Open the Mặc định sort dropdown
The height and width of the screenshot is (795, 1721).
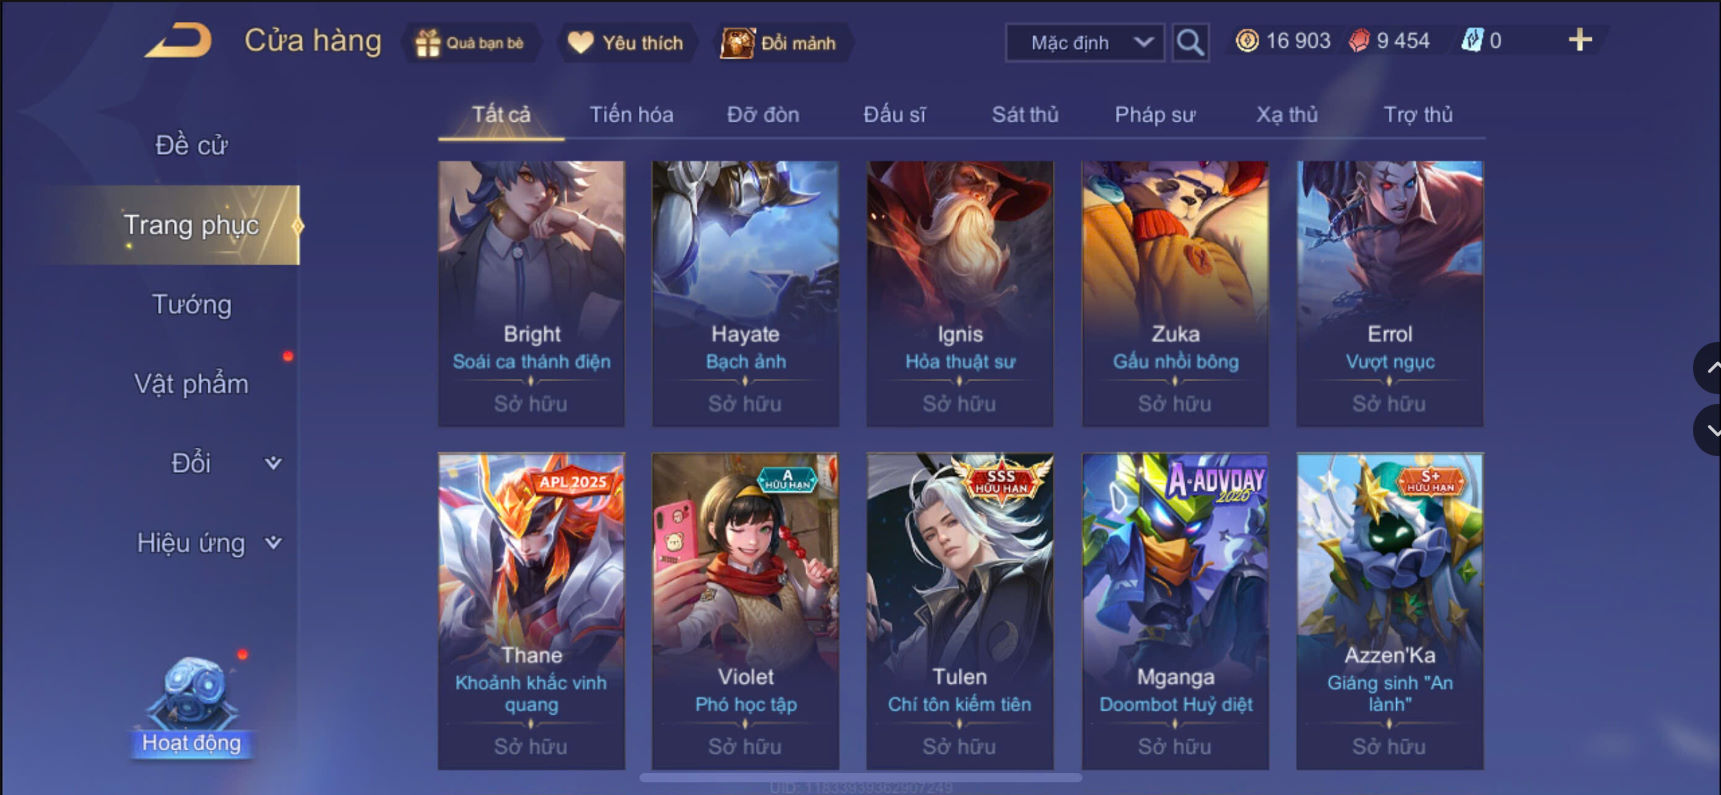(x=1085, y=43)
